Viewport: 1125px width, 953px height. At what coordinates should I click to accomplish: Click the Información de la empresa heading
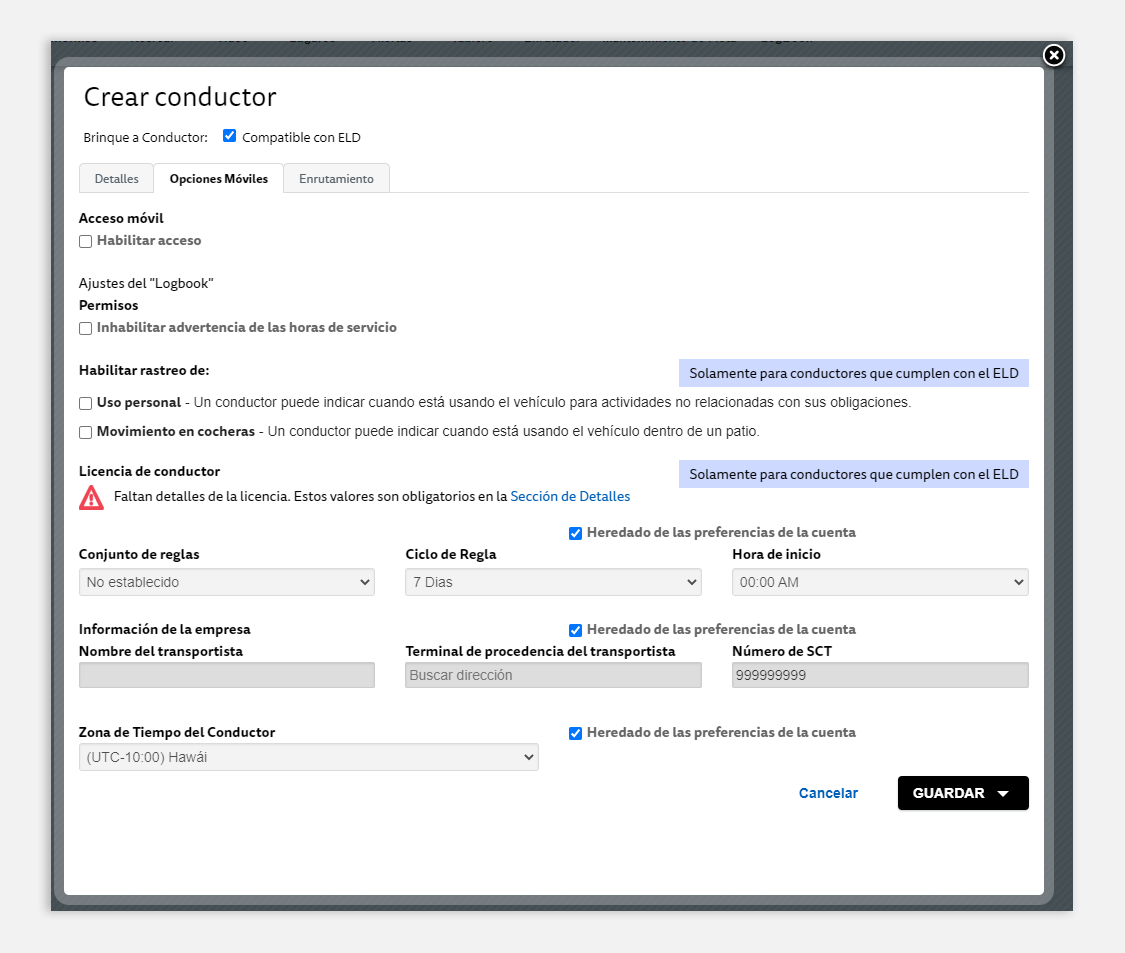tap(164, 629)
